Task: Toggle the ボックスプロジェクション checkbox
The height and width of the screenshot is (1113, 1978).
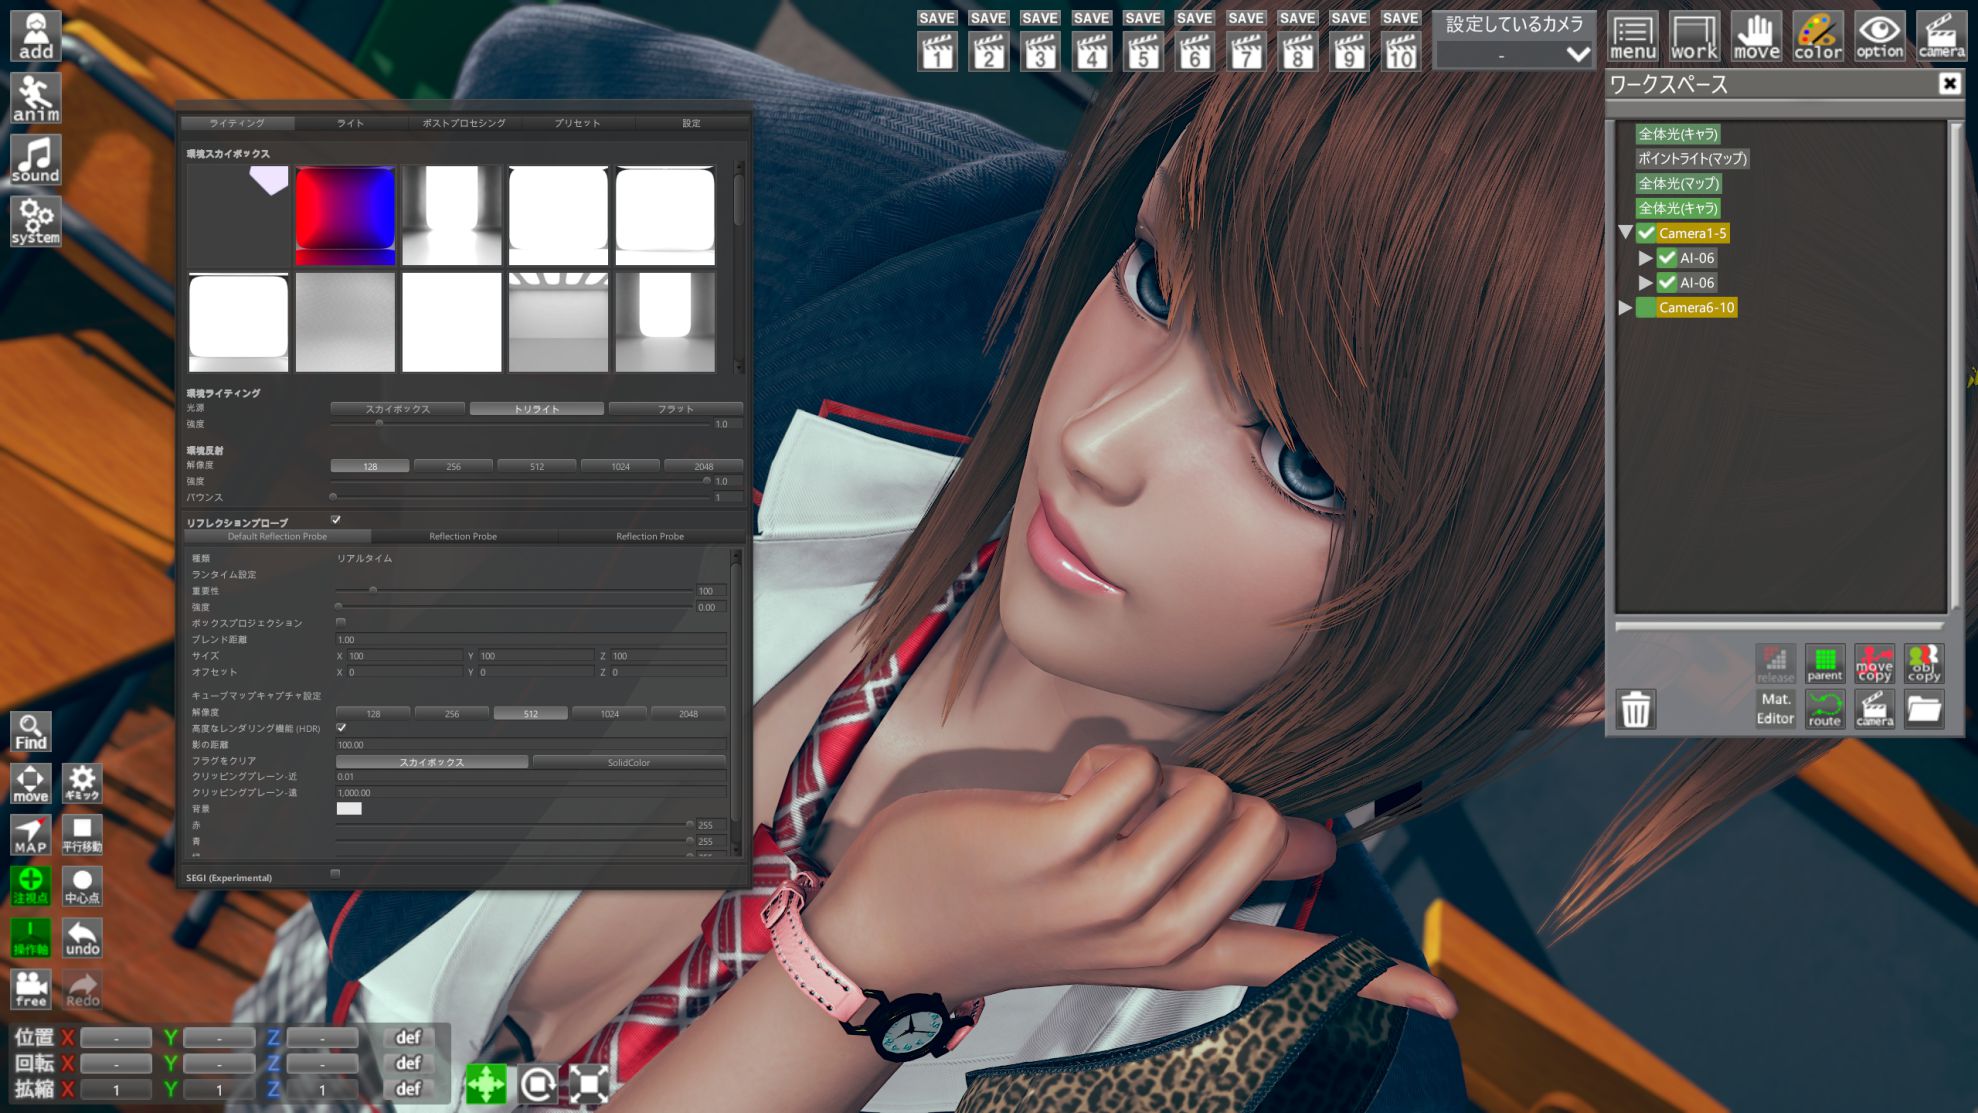Action: pyautogui.click(x=341, y=622)
